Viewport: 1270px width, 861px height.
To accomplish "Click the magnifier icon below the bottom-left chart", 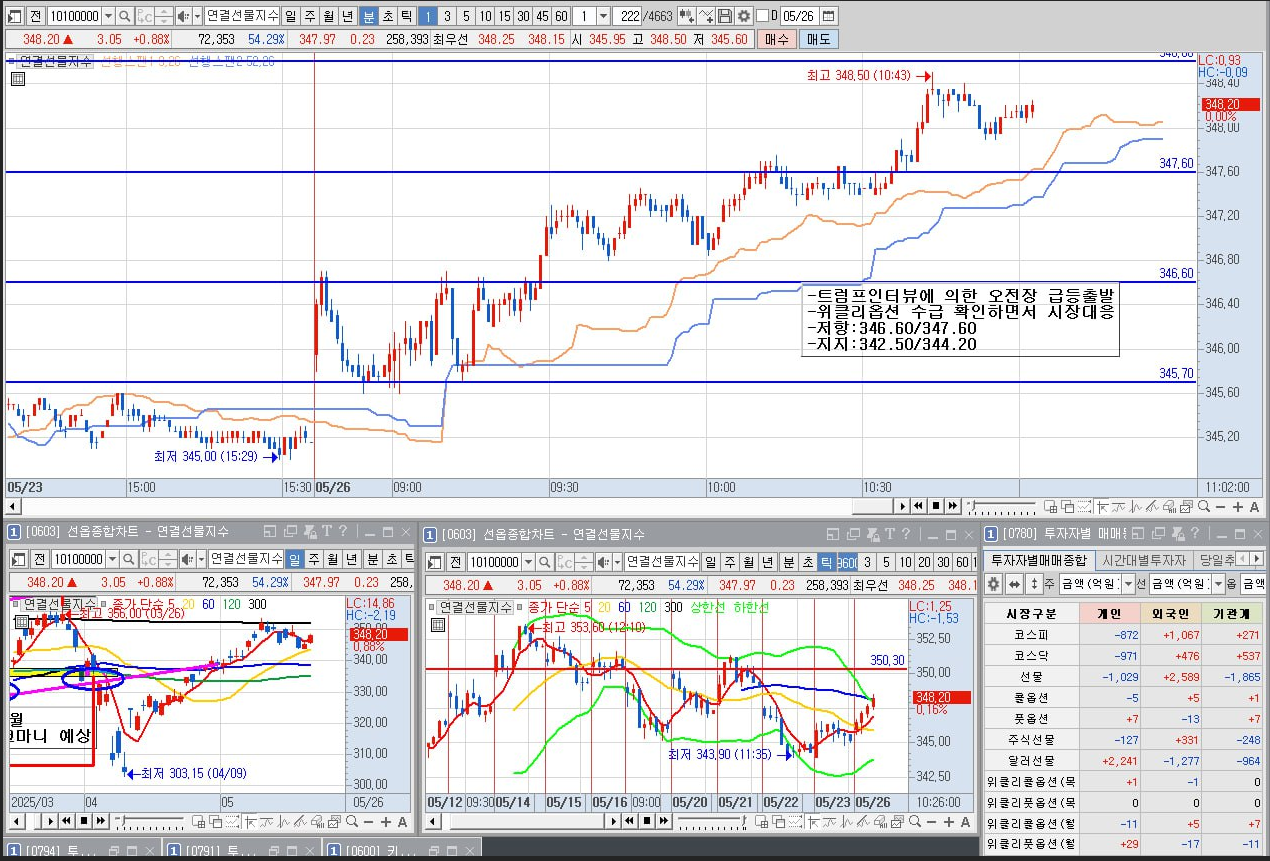I will [353, 822].
